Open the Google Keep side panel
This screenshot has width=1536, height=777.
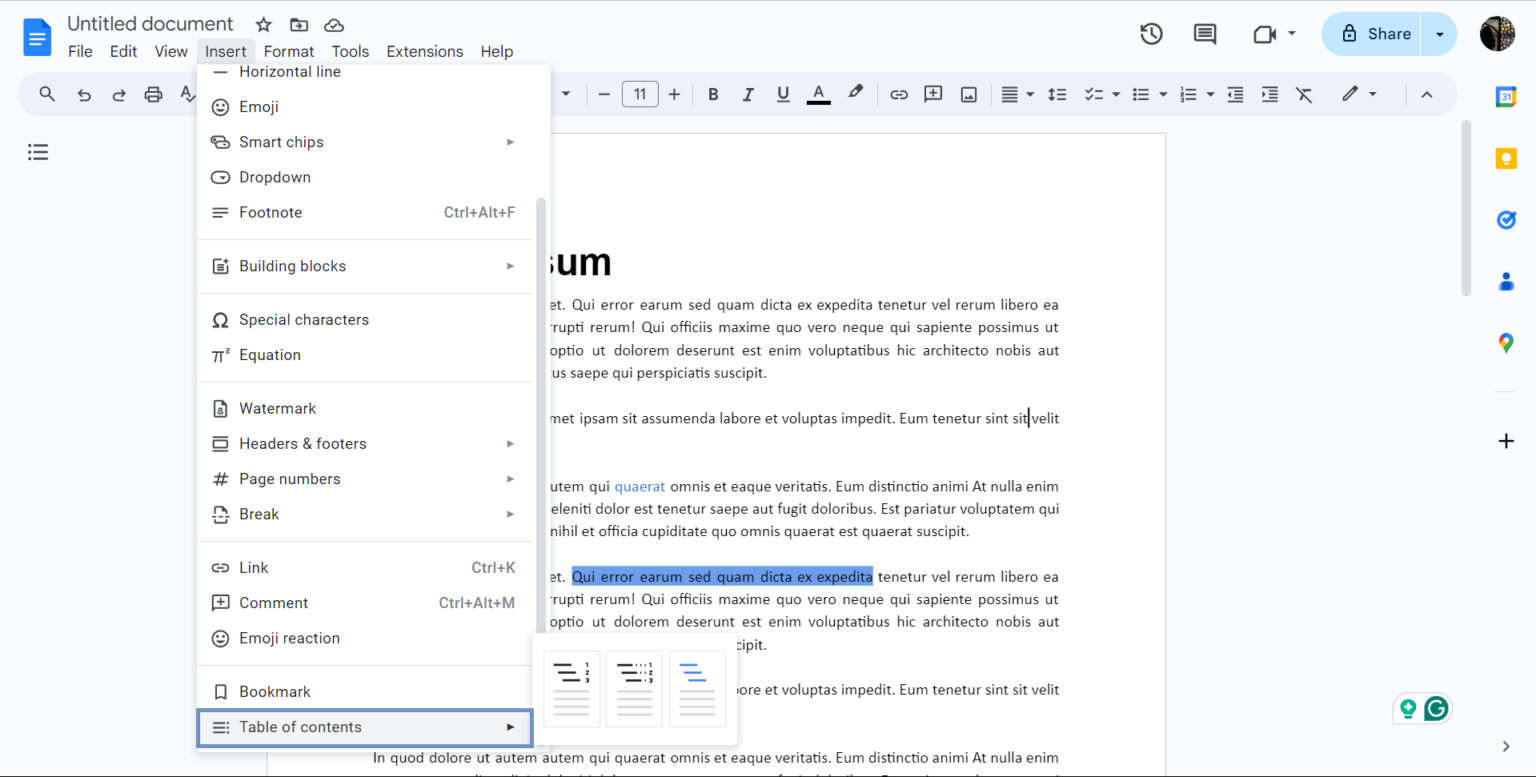(x=1506, y=158)
